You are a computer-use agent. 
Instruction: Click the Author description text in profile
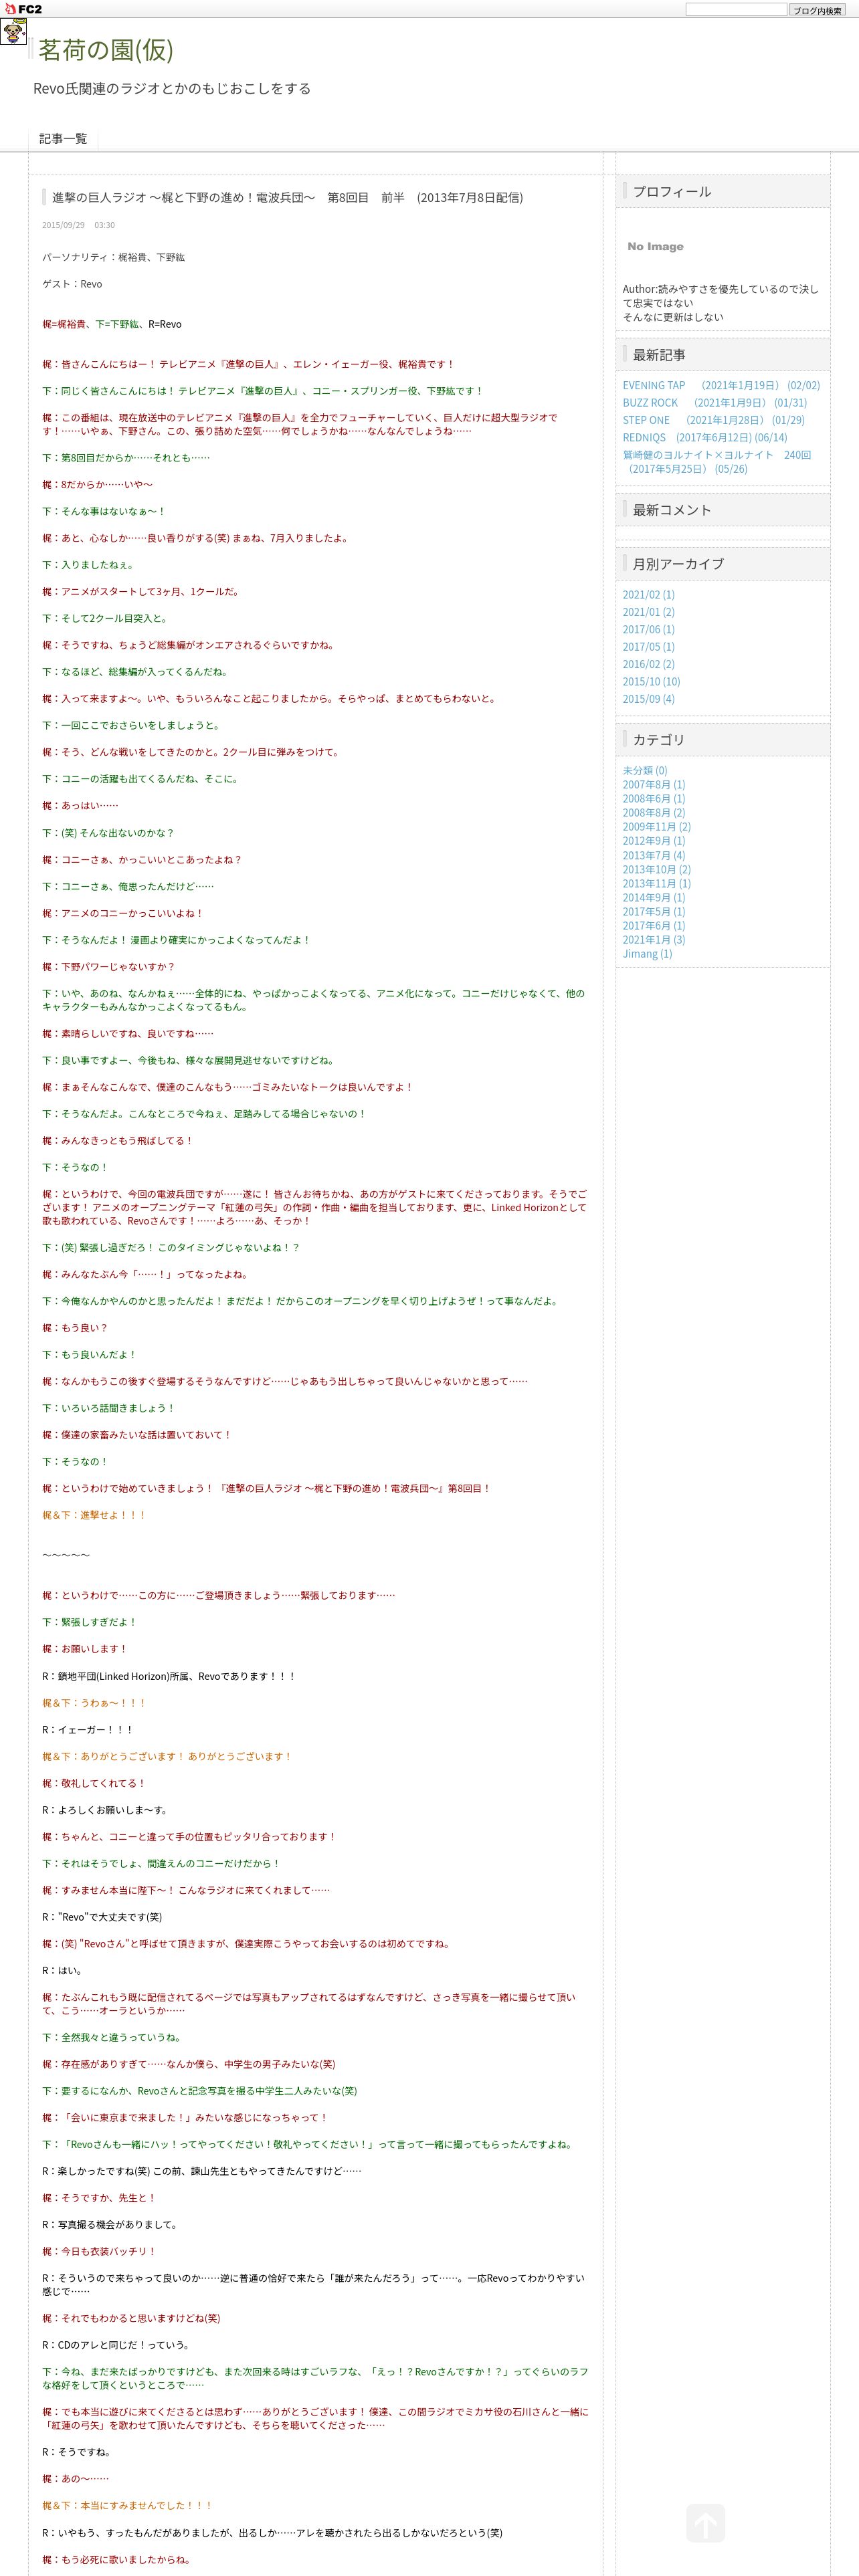click(x=721, y=303)
